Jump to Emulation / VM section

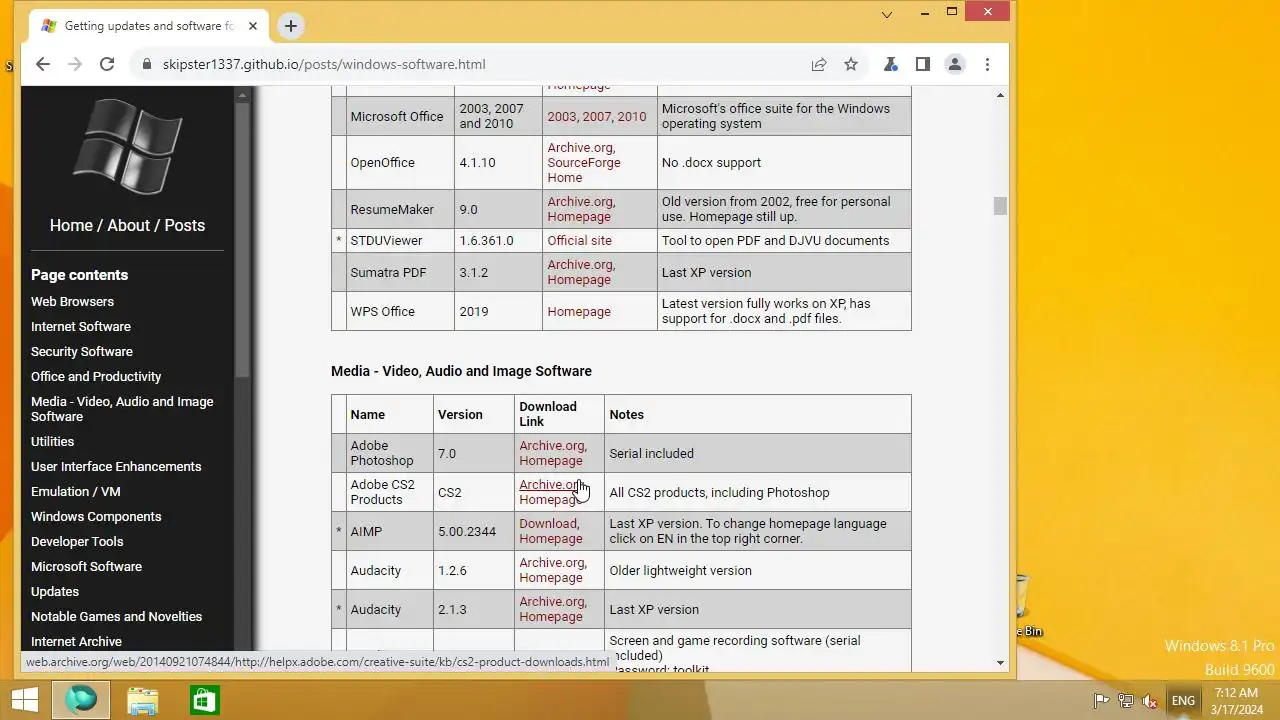point(76,491)
